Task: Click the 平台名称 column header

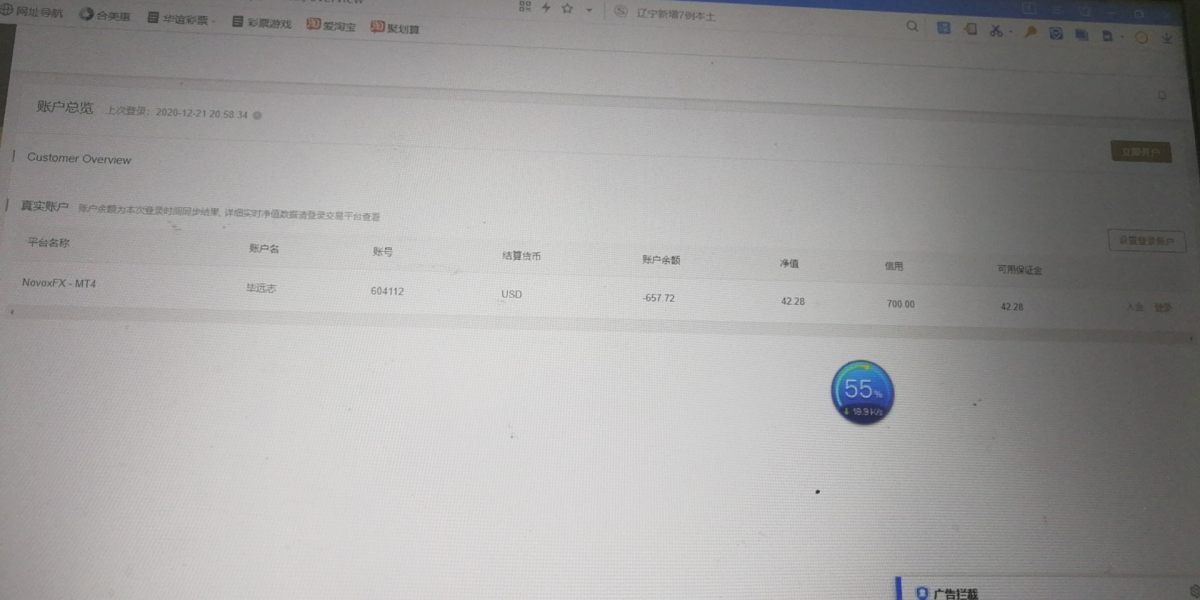Action: (x=48, y=241)
